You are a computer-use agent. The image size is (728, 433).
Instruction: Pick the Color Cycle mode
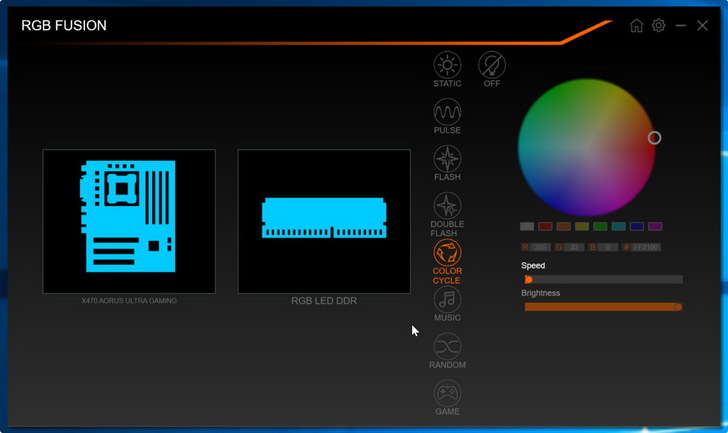point(447,252)
